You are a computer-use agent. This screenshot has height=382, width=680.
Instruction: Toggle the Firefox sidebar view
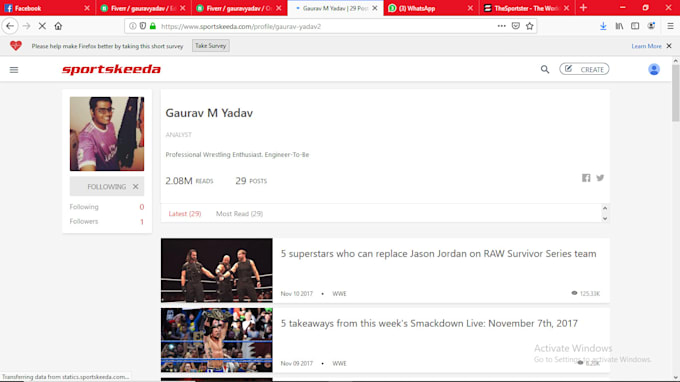point(635,26)
